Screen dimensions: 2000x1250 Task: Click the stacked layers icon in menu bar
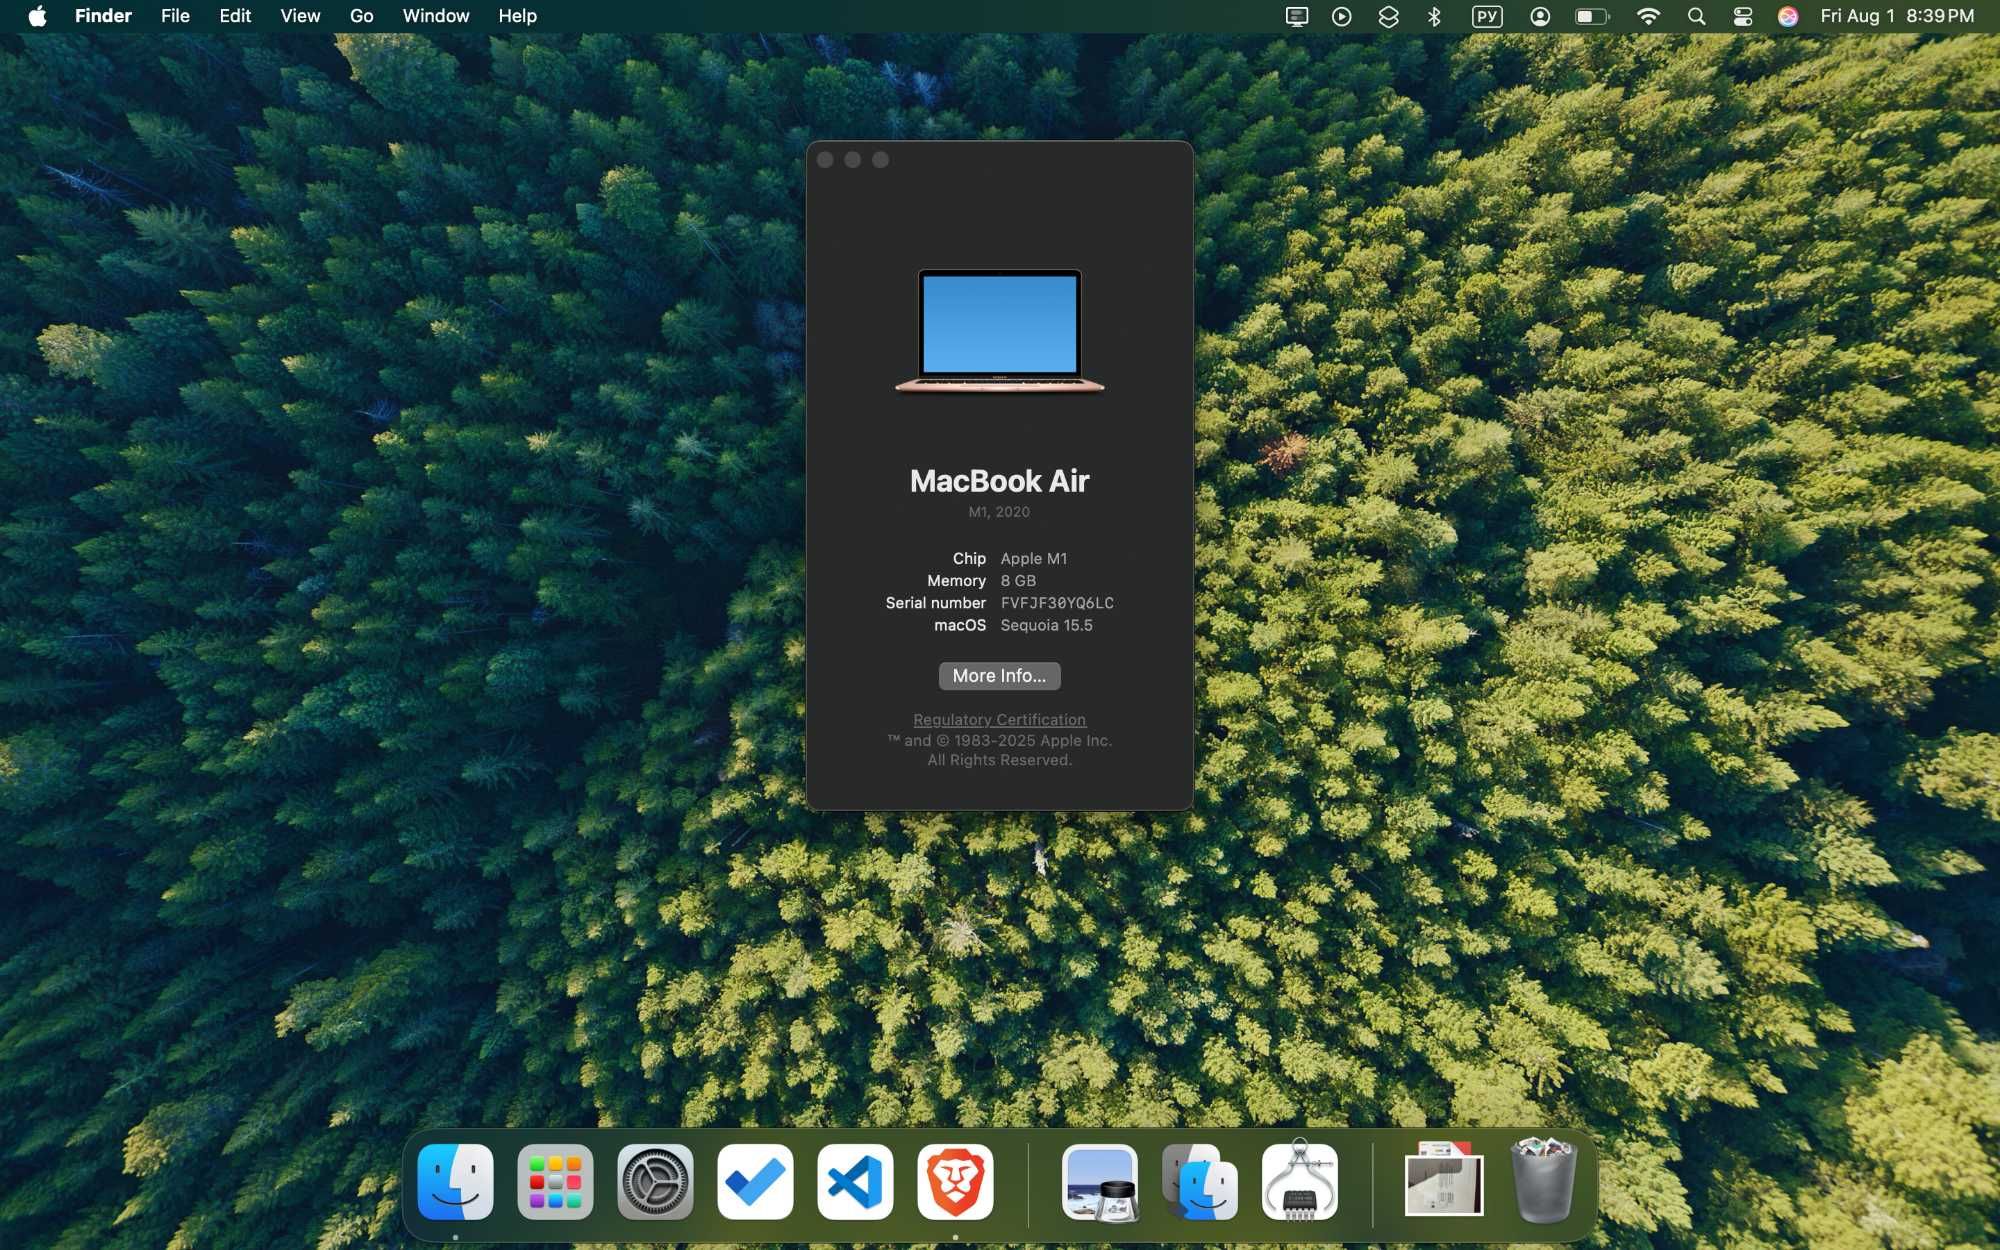pos(1388,16)
